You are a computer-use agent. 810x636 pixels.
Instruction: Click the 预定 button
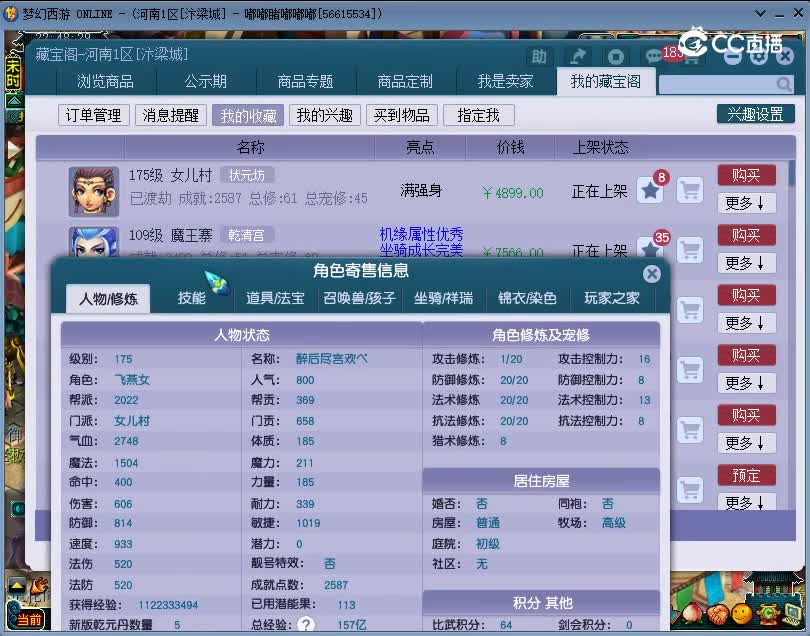click(746, 475)
